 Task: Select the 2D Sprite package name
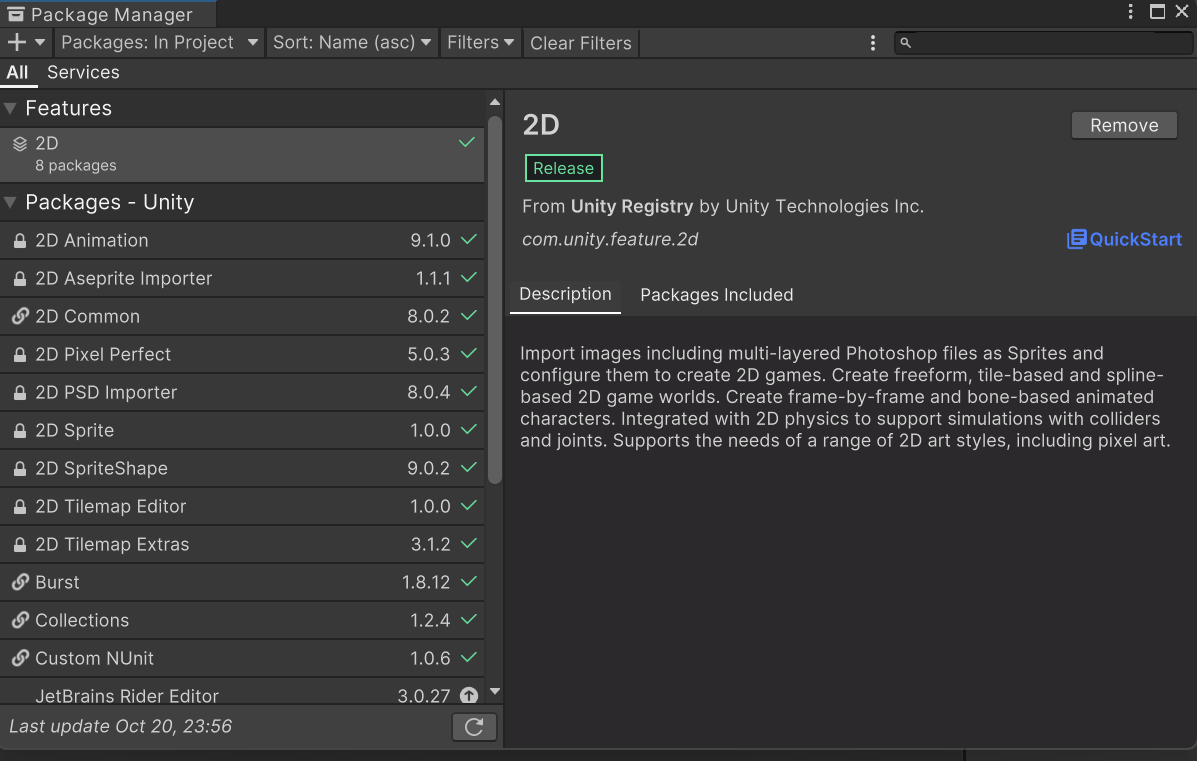pos(75,430)
